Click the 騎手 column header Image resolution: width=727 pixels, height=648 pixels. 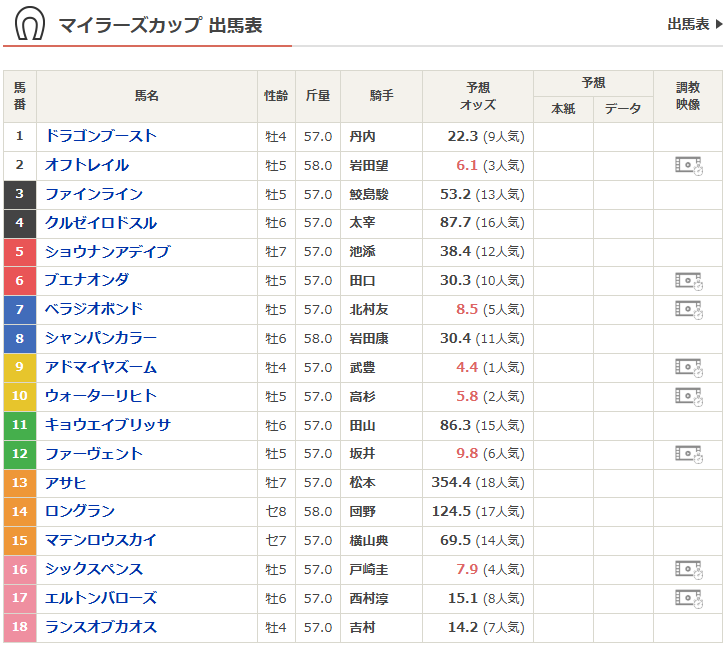[x=381, y=96]
